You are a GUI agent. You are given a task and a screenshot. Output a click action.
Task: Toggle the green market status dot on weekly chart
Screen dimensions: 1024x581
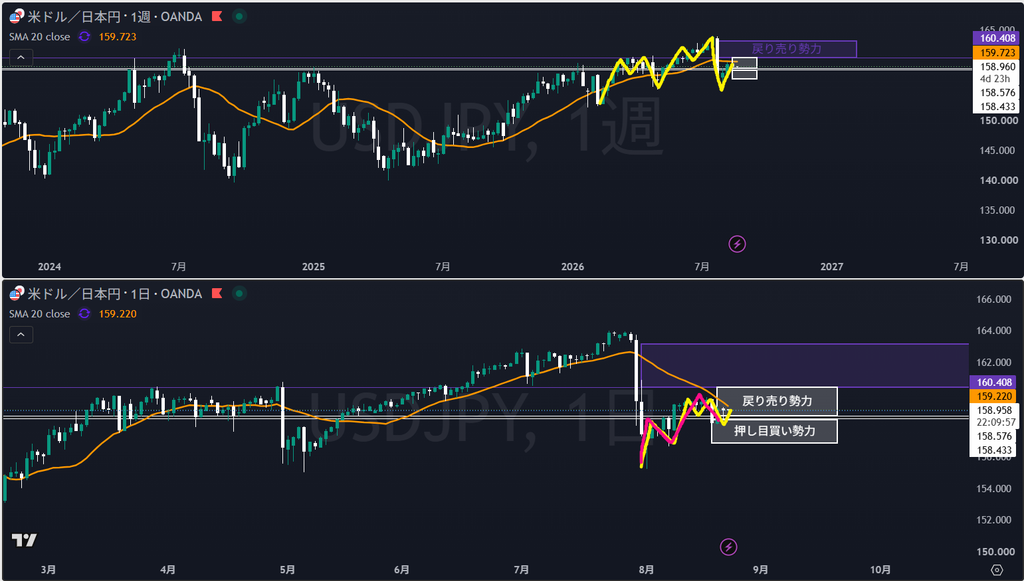coord(240,17)
